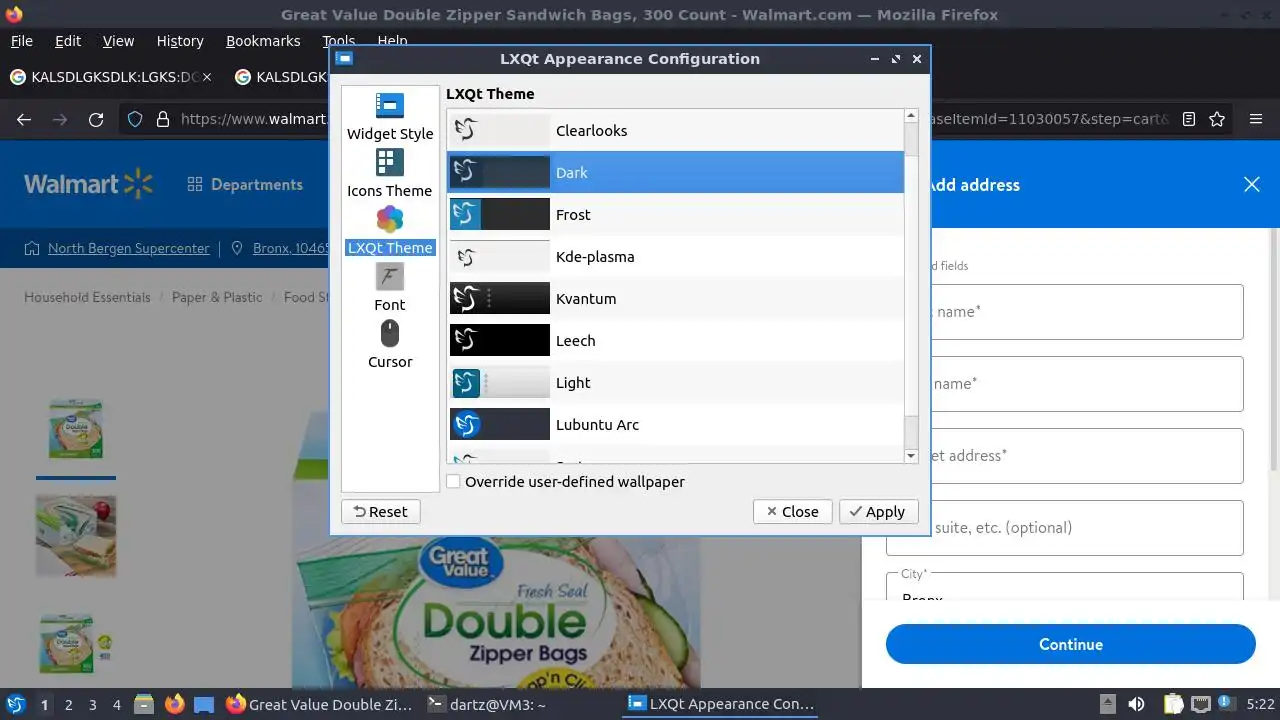The width and height of the screenshot is (1280, 720).
Task: Select the Kvantum theme
Action: point(675,299)
